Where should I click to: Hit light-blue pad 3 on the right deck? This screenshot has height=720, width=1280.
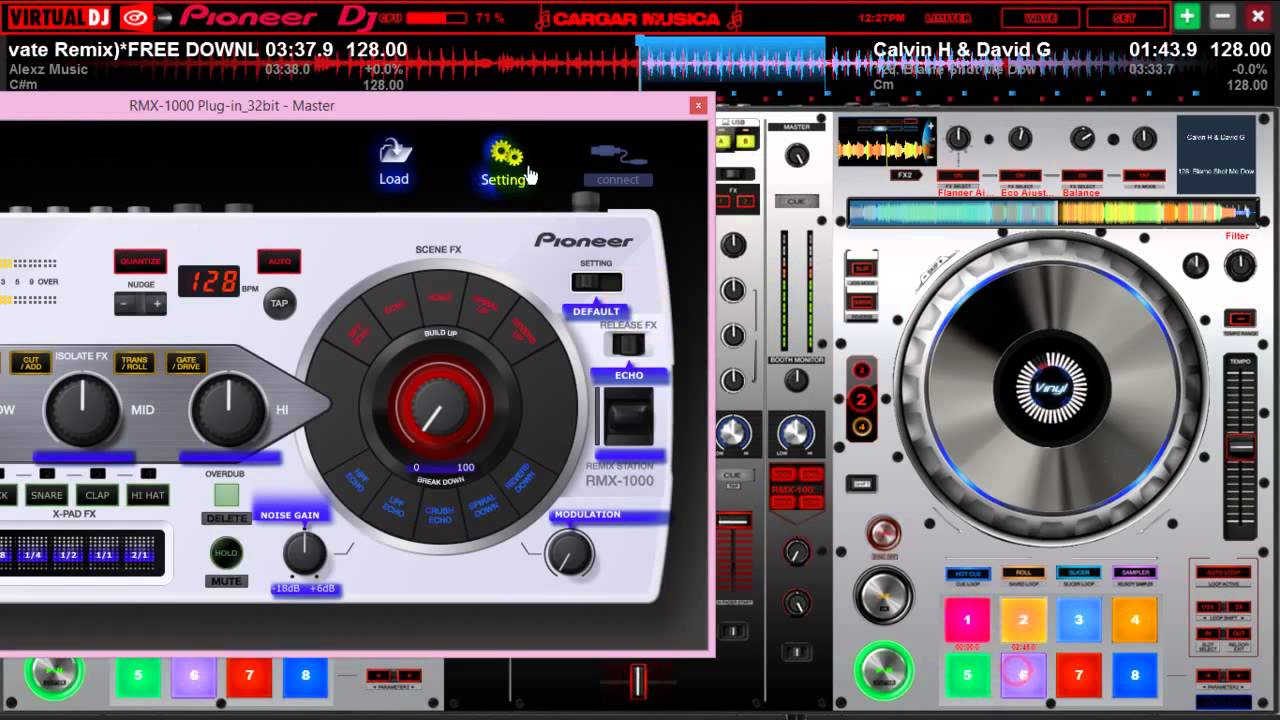(x=1079, y=620)
